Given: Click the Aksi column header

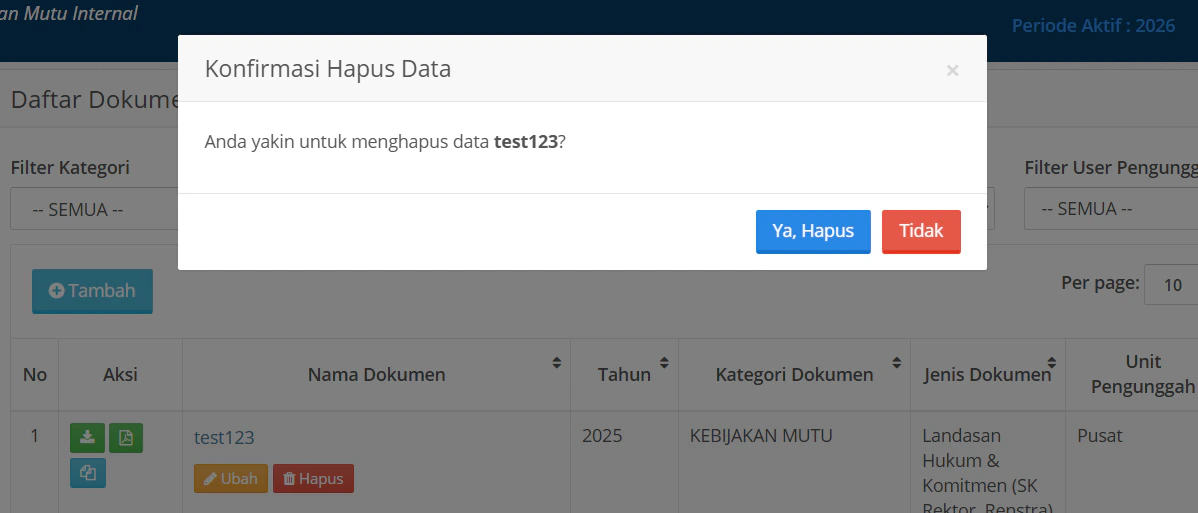Looking at the screenshot, I should 120,375.
